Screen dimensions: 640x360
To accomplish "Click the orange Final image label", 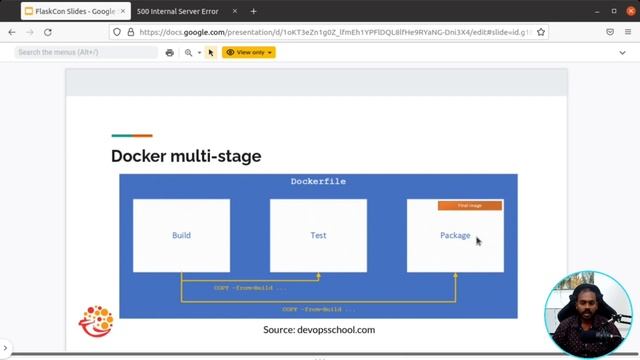I will point(470,205).
